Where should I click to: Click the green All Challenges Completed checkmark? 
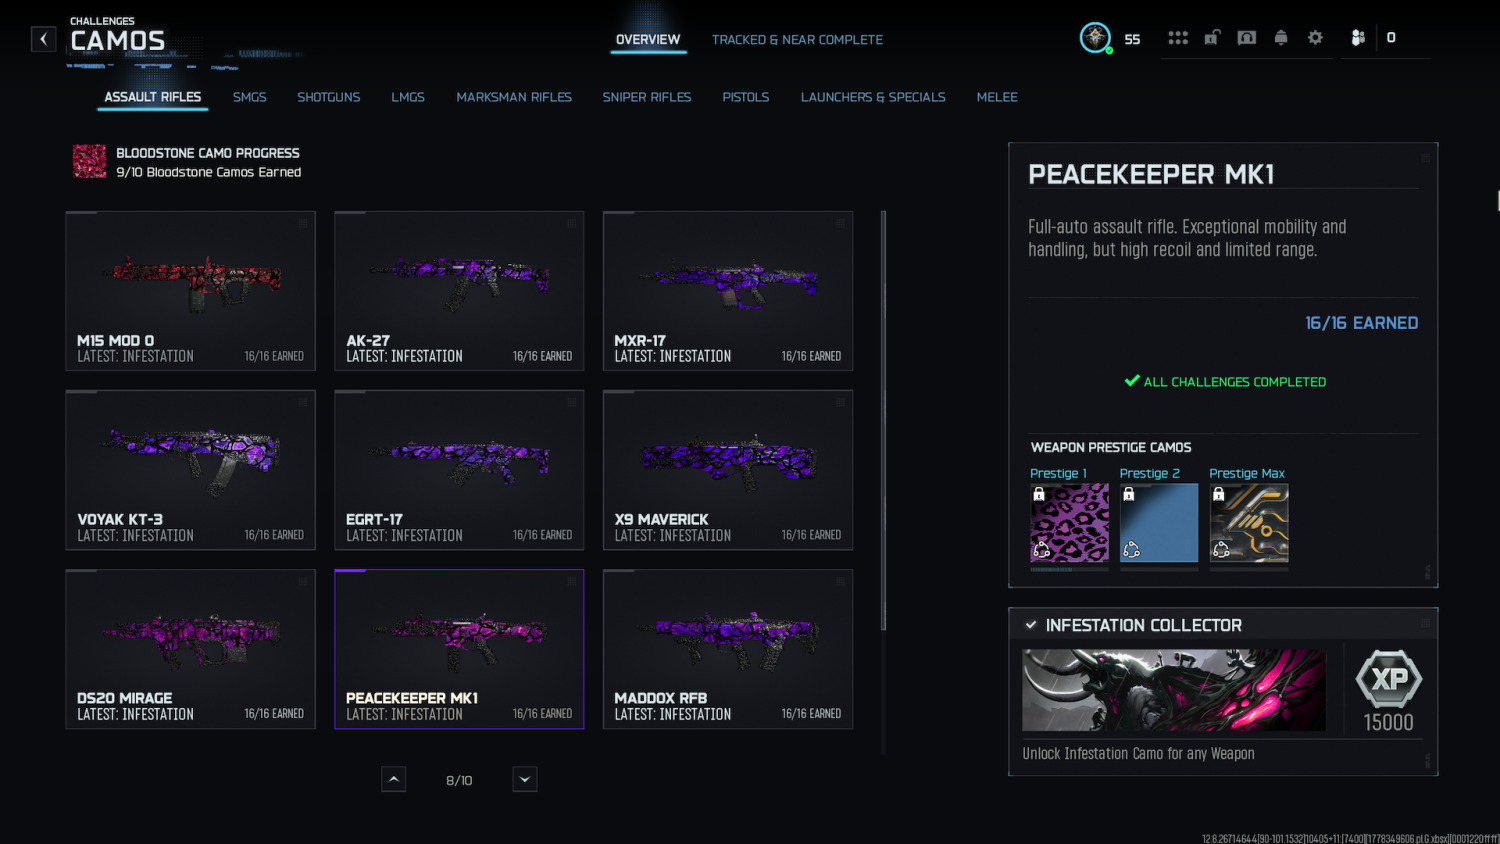click(x=1132, y=381)
